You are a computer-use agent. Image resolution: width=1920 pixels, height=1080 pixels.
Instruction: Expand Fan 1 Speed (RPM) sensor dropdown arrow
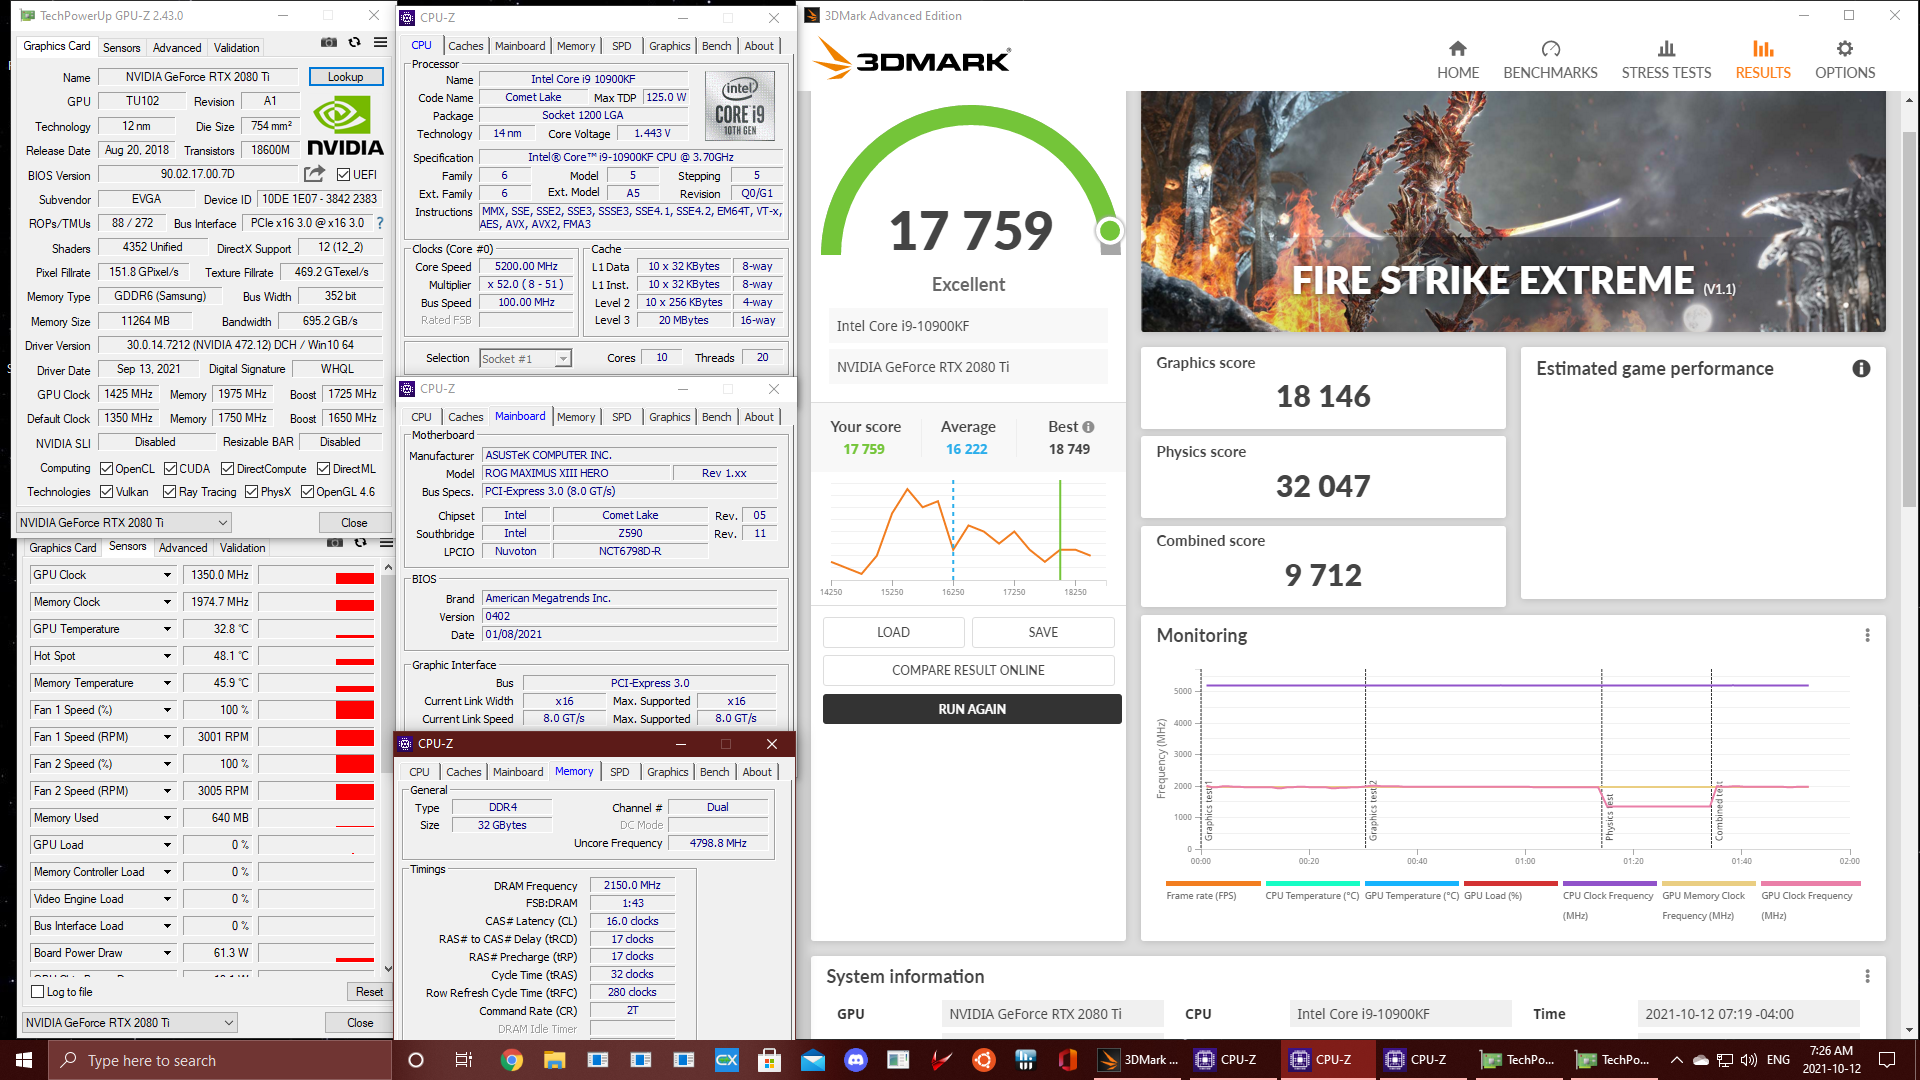tap(167, 737)
